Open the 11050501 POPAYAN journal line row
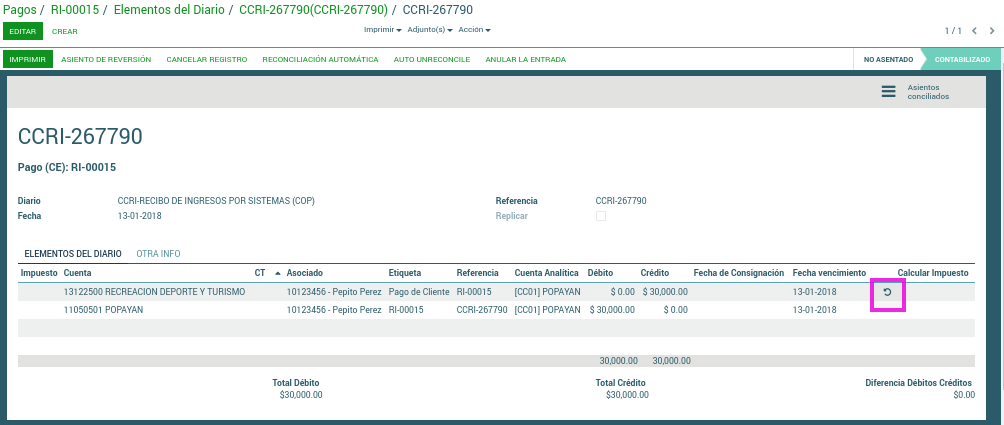The height and width of the screenshot is (425, 1004). tap(103, 310)
